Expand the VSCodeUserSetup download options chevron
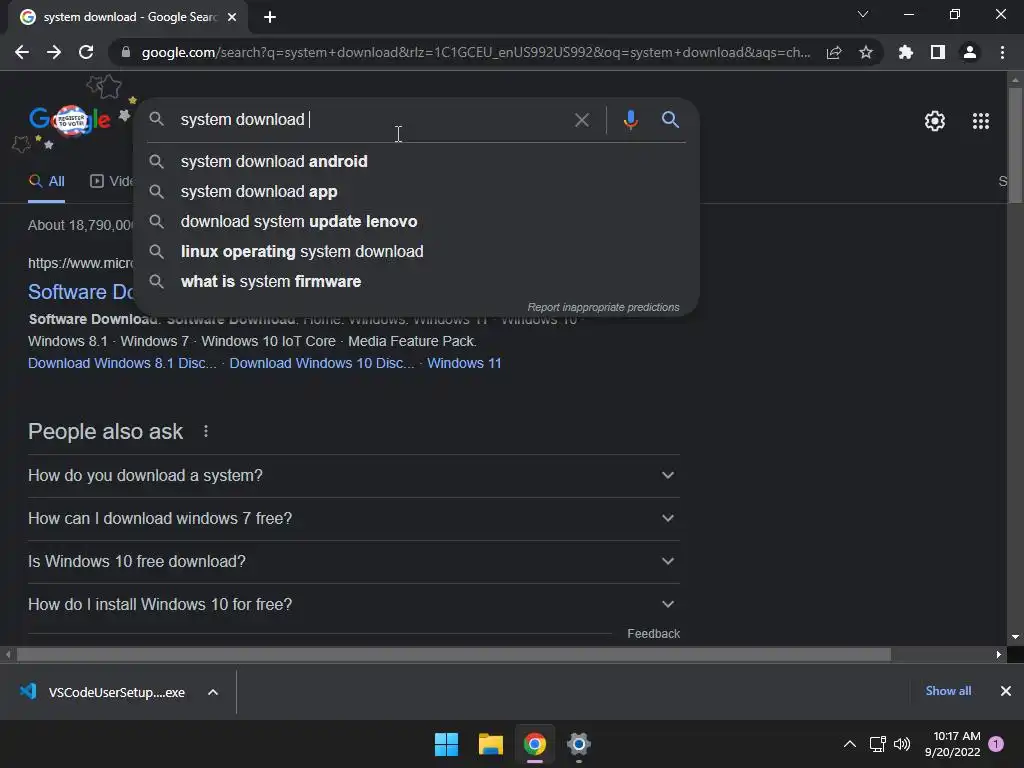Screen dimensions: 1024x768 pos(213,692)
